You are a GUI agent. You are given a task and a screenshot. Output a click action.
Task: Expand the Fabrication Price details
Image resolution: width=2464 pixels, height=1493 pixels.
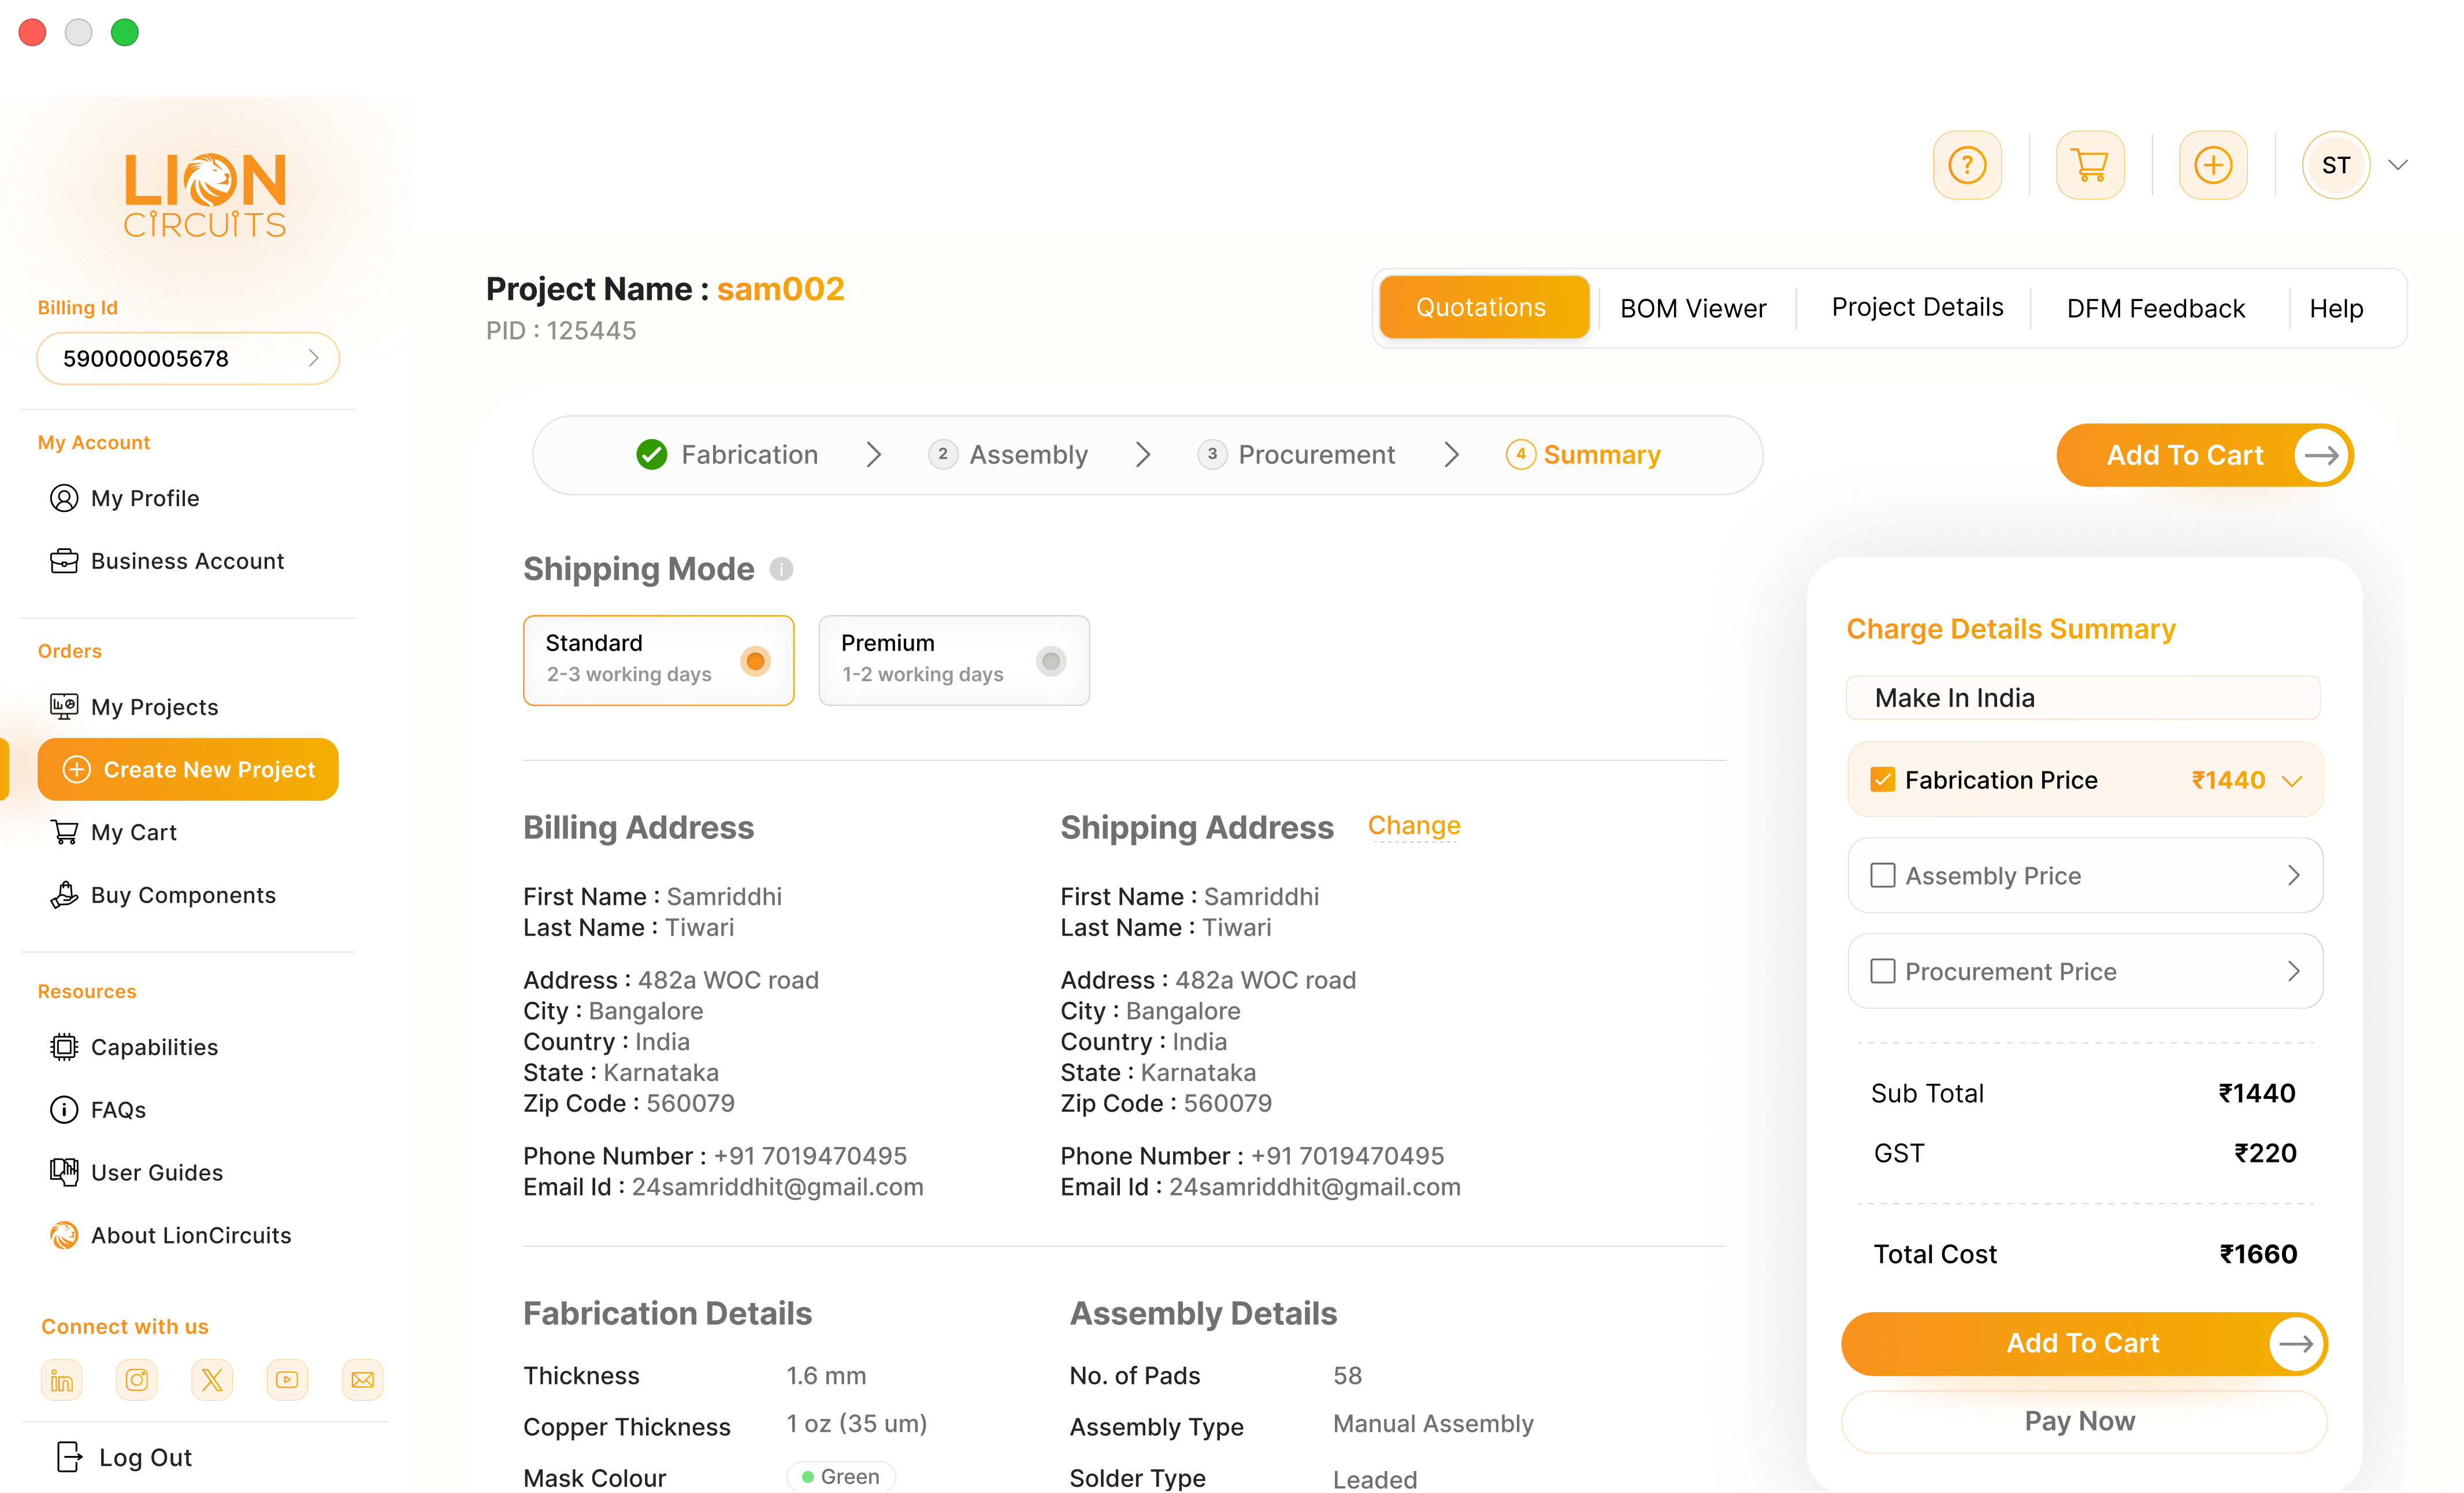2293,780
